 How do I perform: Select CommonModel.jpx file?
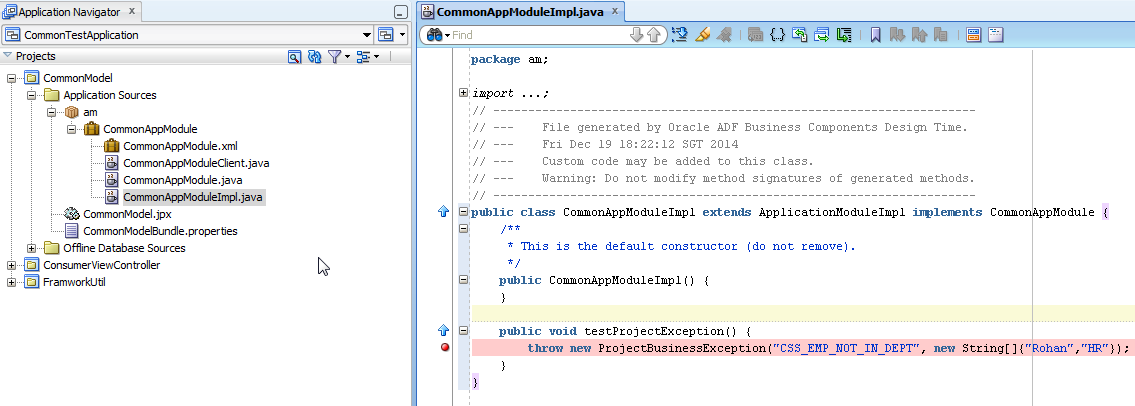pos(127,214)
